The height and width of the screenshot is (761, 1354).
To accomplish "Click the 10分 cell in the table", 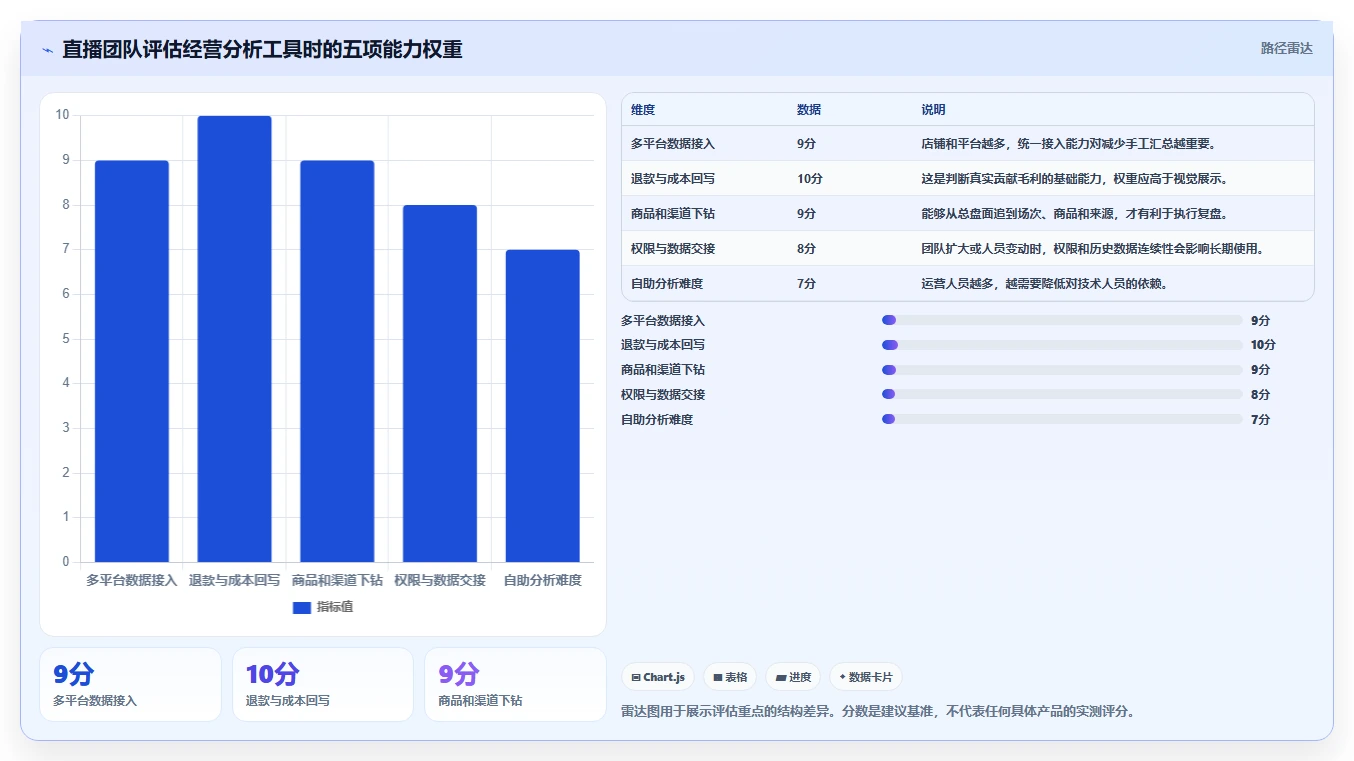I will [810, 179].
